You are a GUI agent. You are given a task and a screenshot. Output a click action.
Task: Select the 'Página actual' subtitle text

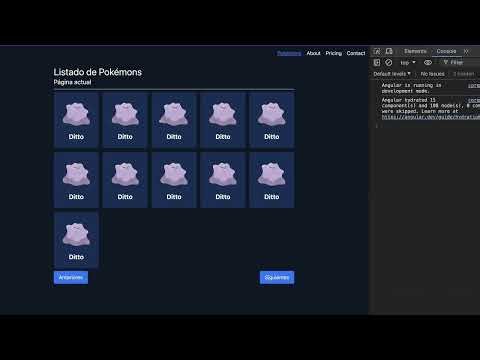(x=72, y=82)
